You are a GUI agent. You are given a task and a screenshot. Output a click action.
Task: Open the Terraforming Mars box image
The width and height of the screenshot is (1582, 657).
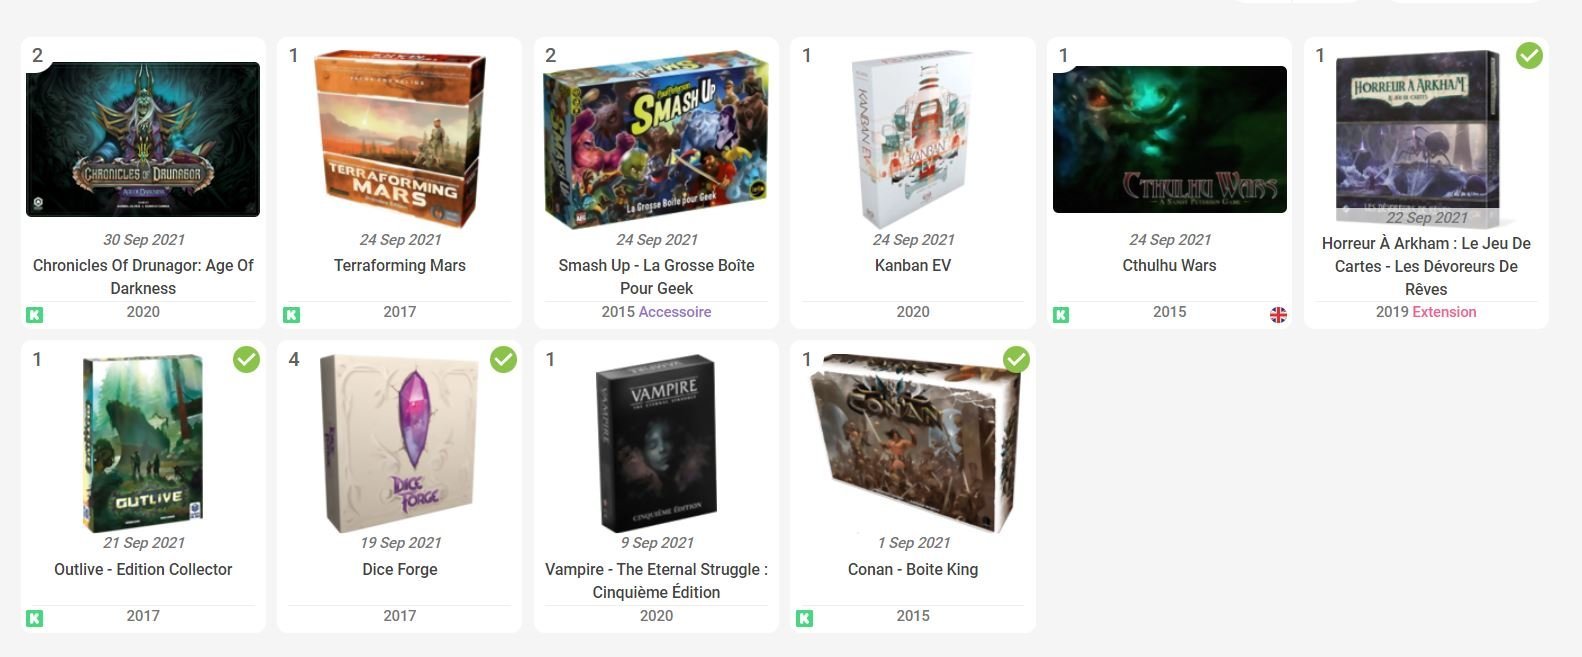pyautogui.click(x=400, y=138)
